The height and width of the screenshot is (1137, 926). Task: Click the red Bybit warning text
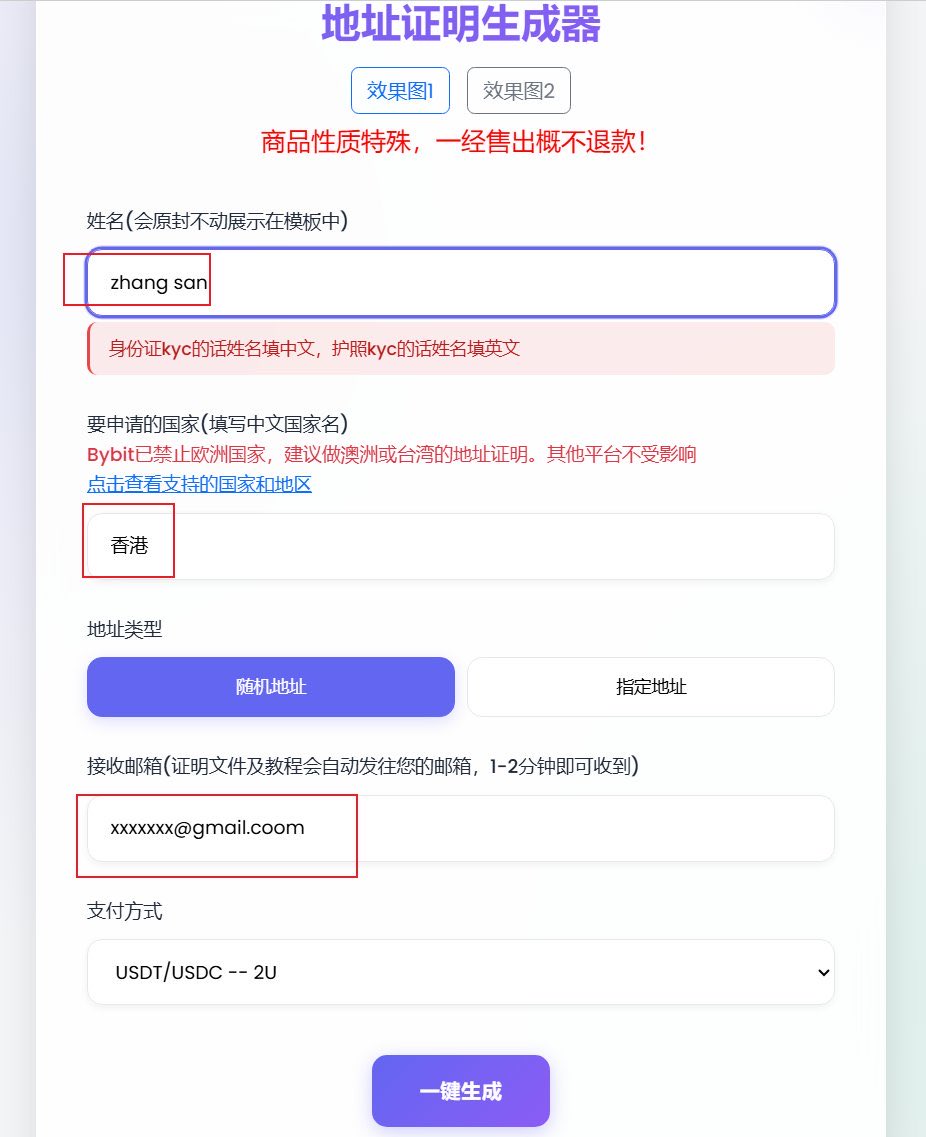click(392, 454)
